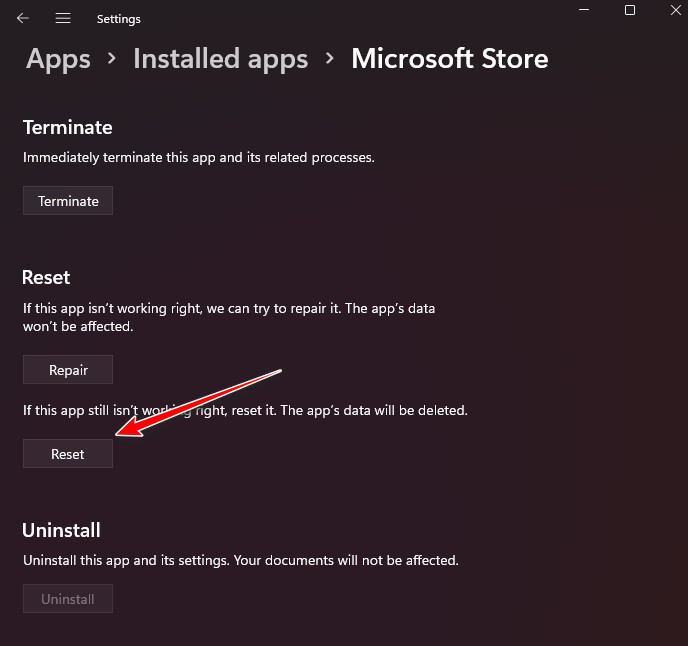Open the hamburger navigation menu
Image resolution: width=688 pixels, height=646 pixels.
coord(63,19)
